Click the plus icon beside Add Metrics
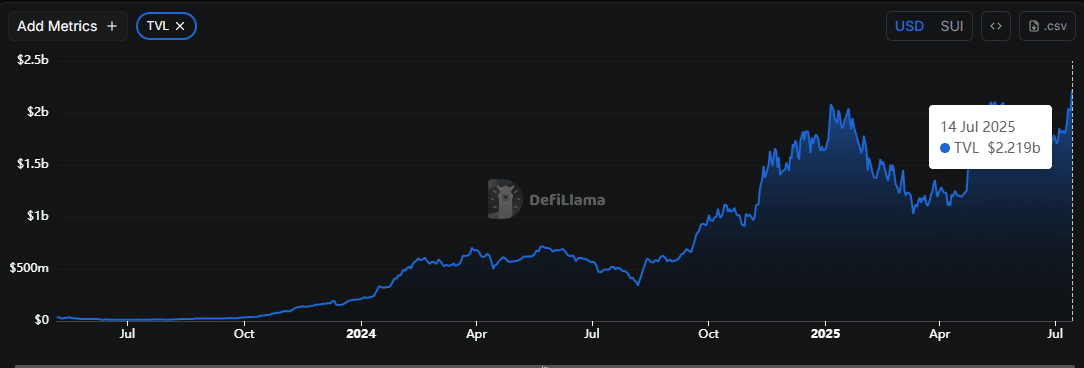 [x=112, y=26]
